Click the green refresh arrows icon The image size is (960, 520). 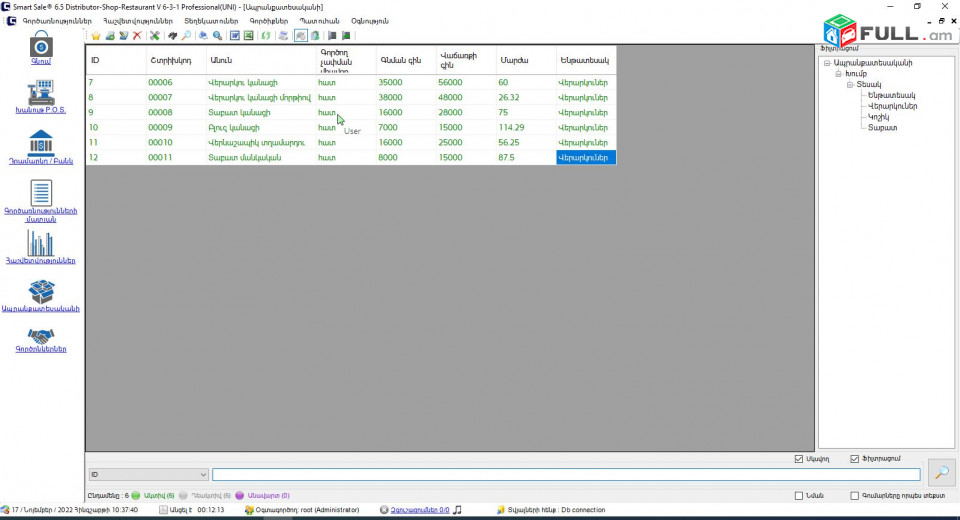coord(266,36)
